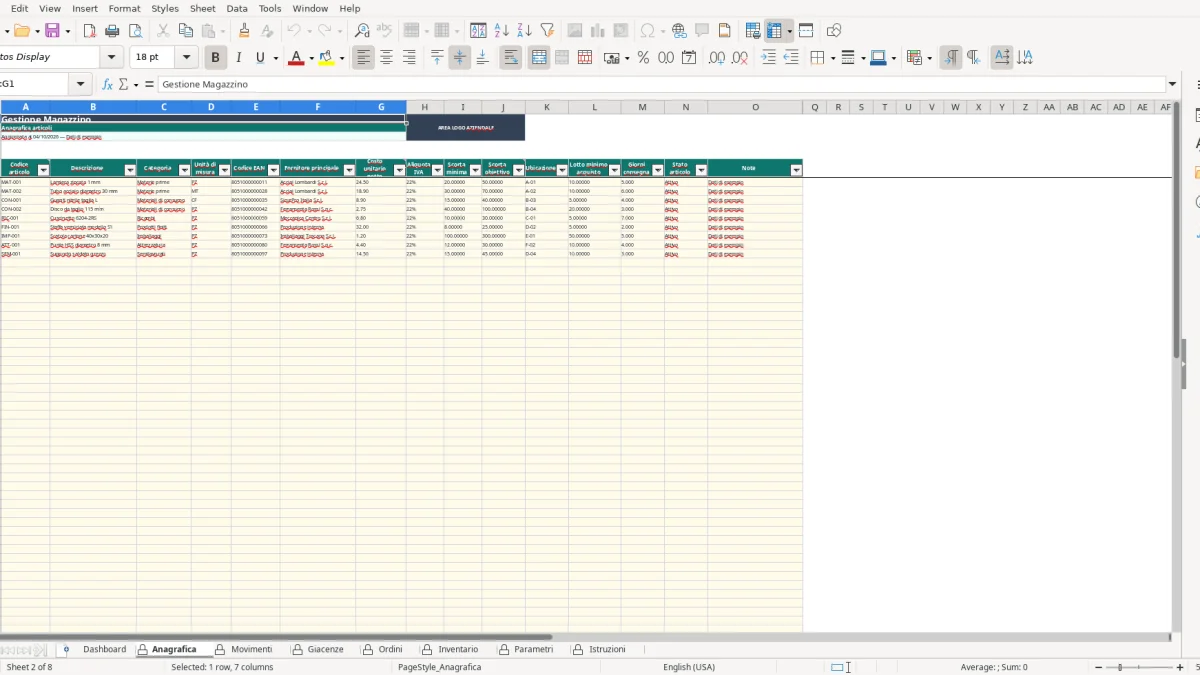Format the selection as date

(689, 58)
